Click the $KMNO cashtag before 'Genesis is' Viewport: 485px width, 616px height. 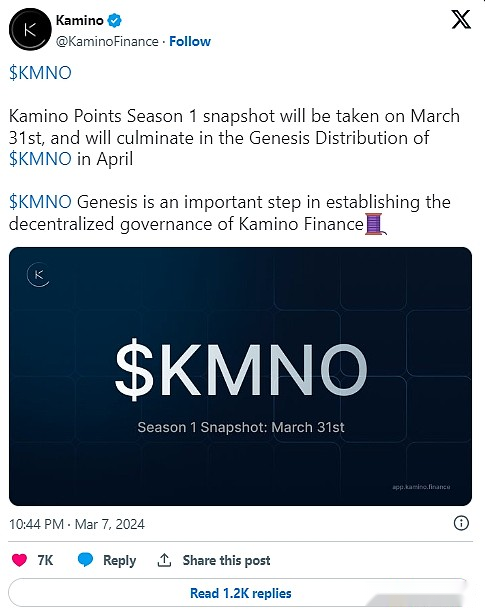pos(40,202)
